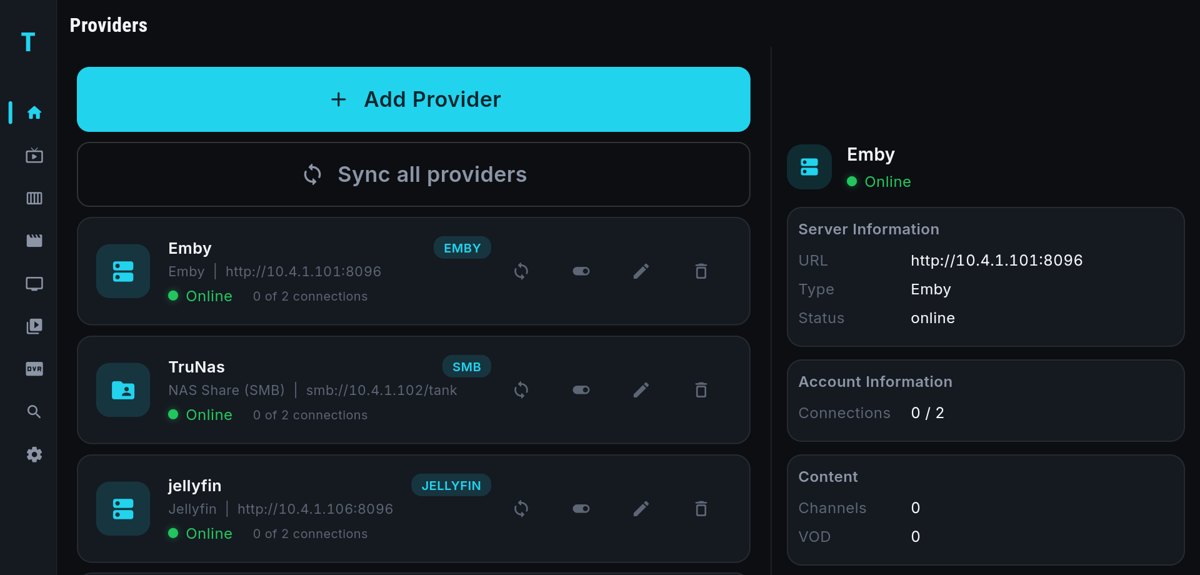Select the TruNas provider name
The image size is (1200, 575).
196,367
